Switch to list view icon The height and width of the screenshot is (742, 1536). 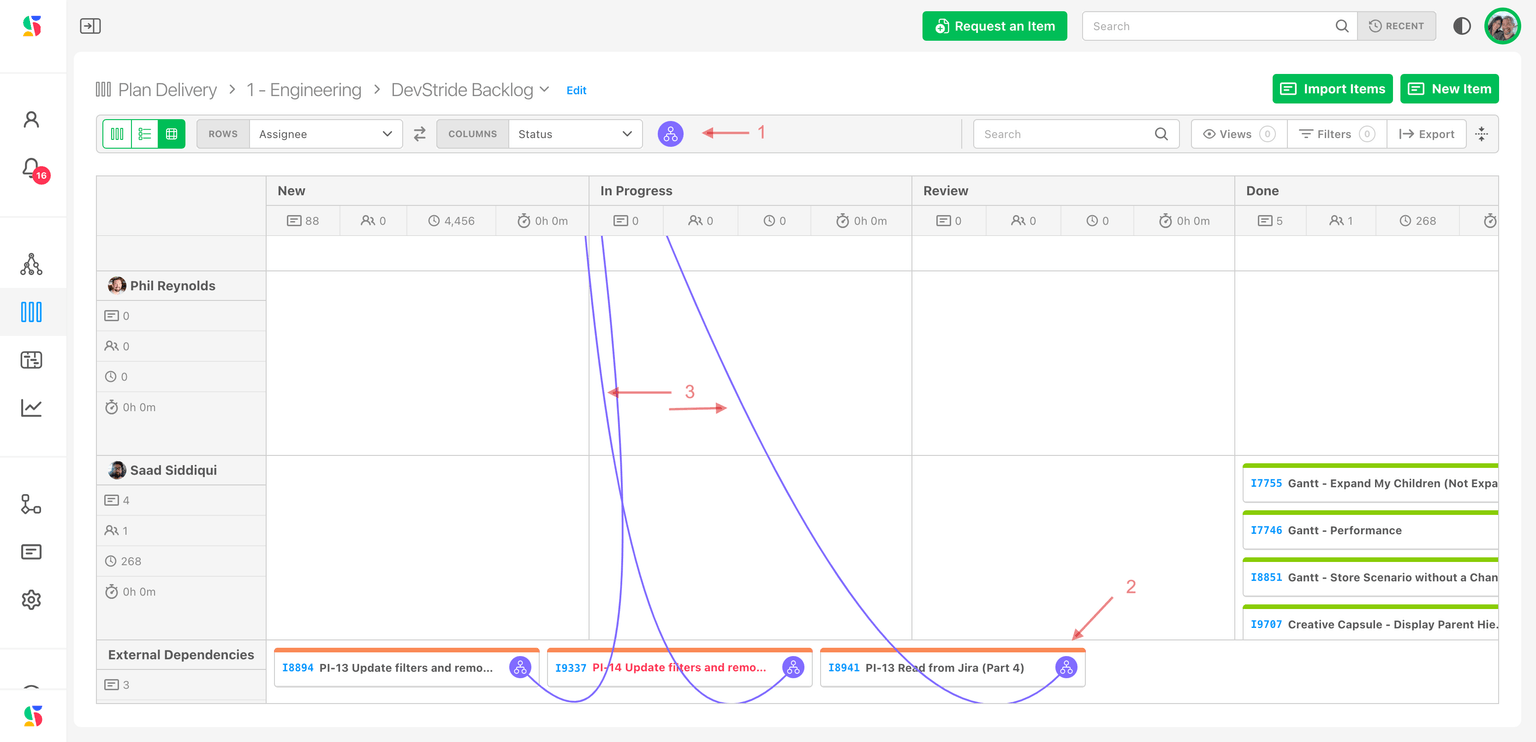[x=145, y=134]
